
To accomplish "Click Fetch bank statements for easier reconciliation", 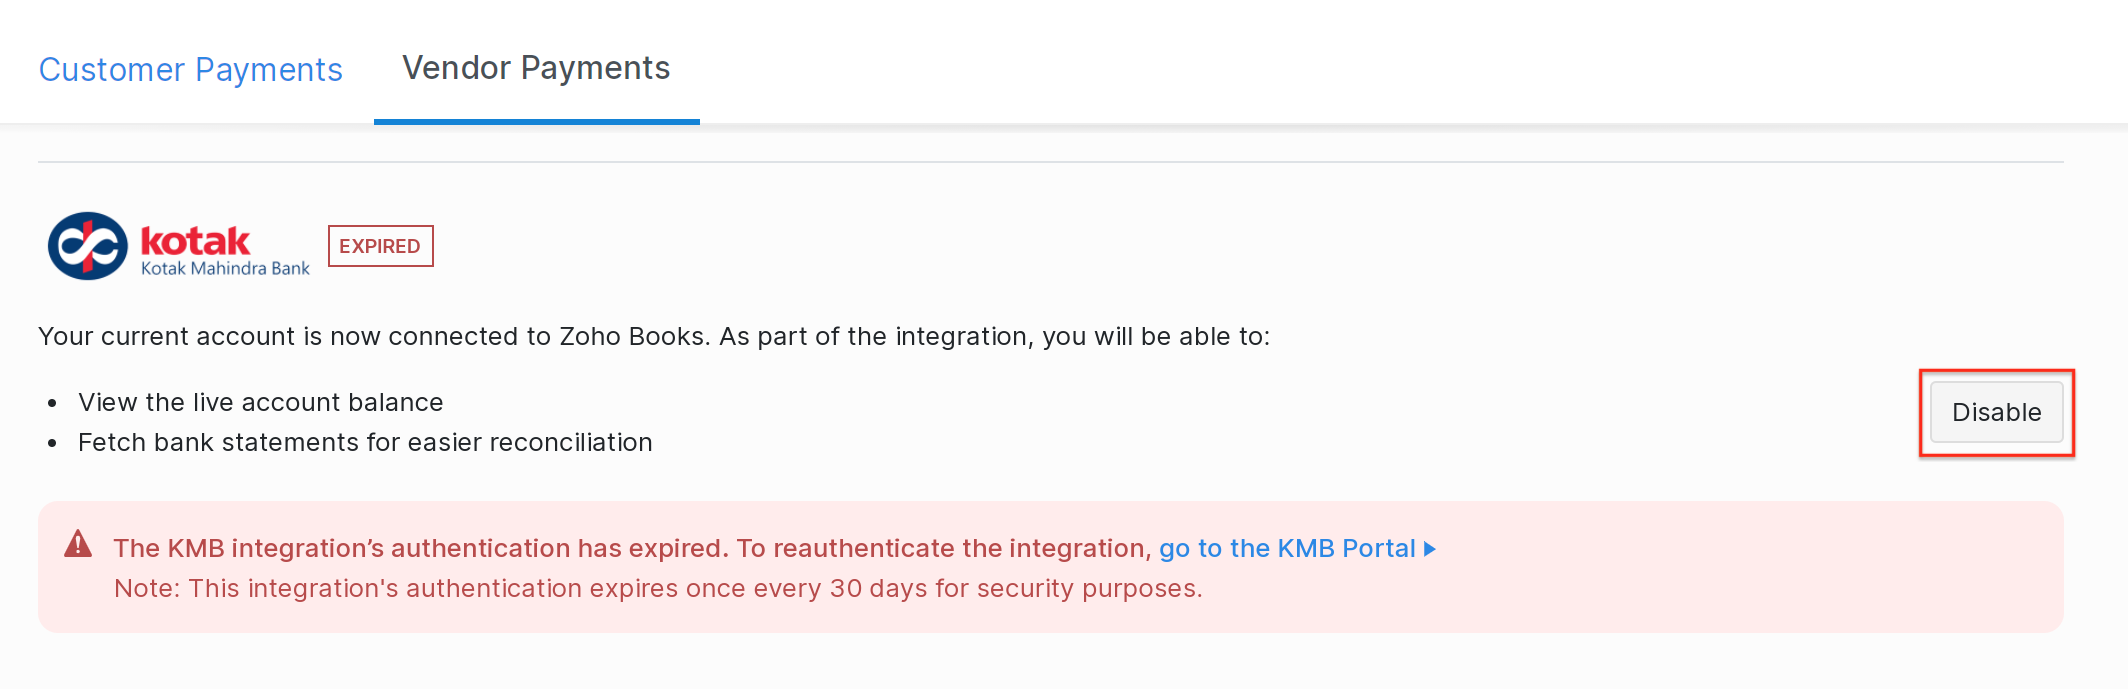I will coord(365,442).
